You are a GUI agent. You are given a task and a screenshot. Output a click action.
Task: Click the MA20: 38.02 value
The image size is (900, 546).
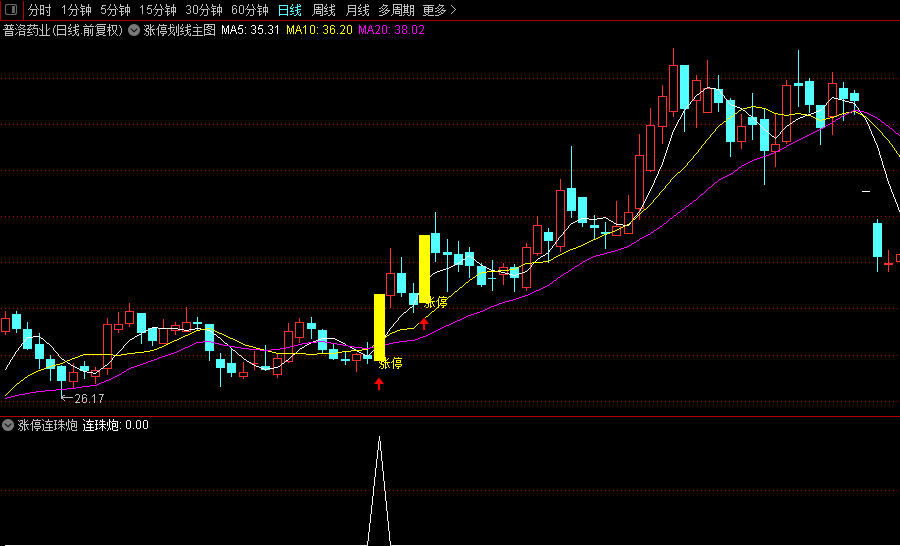391,30
